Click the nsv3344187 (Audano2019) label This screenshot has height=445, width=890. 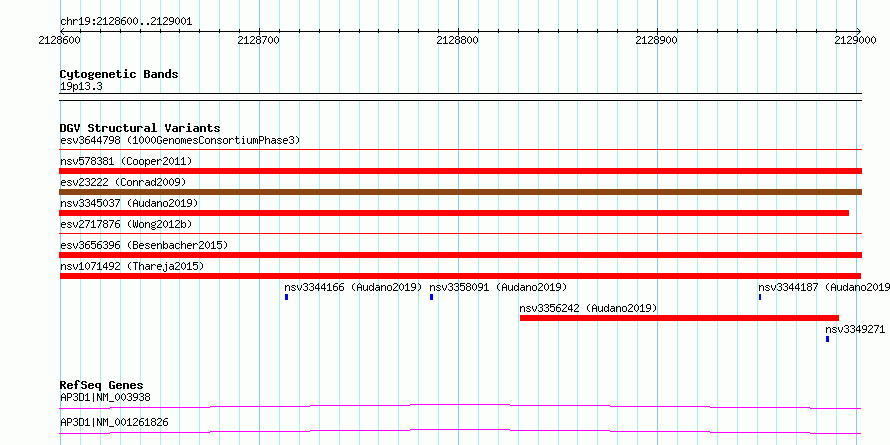[824, 287]
